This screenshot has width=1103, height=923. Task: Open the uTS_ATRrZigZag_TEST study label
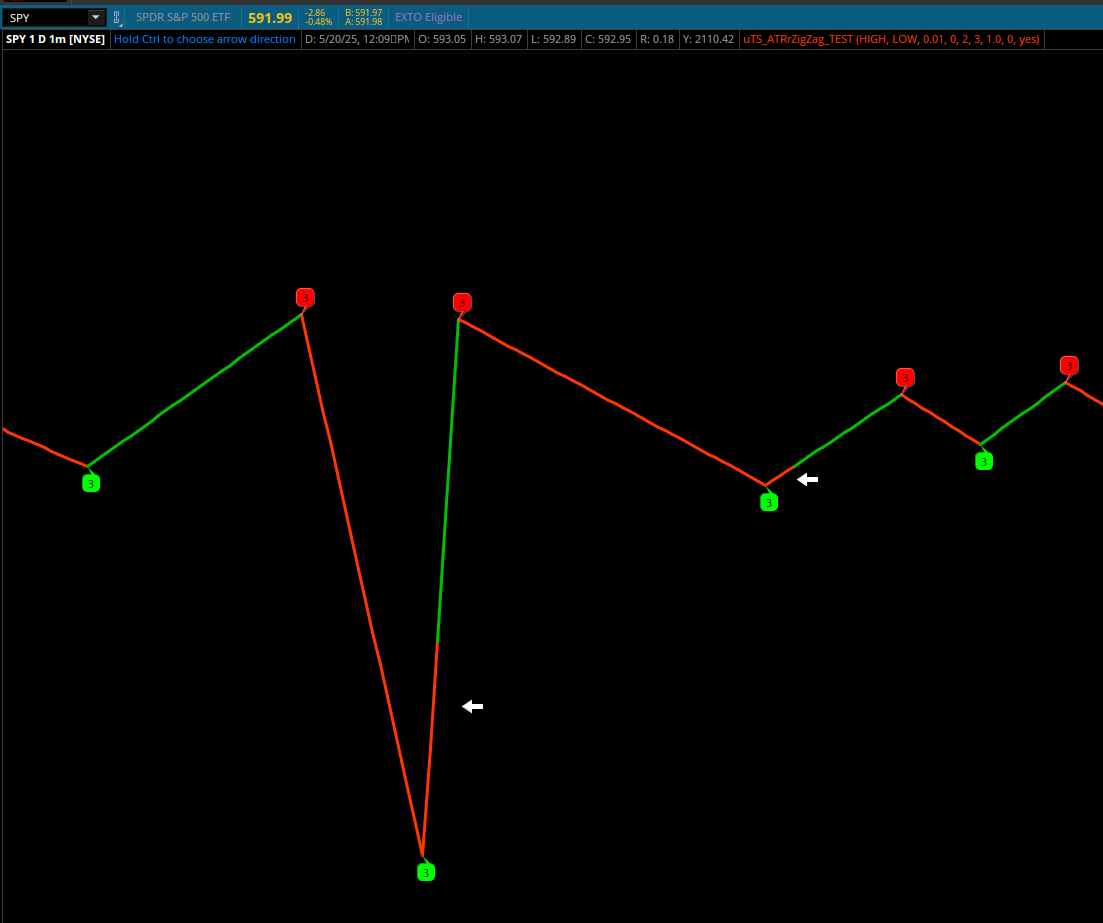(x=892, y=39)
